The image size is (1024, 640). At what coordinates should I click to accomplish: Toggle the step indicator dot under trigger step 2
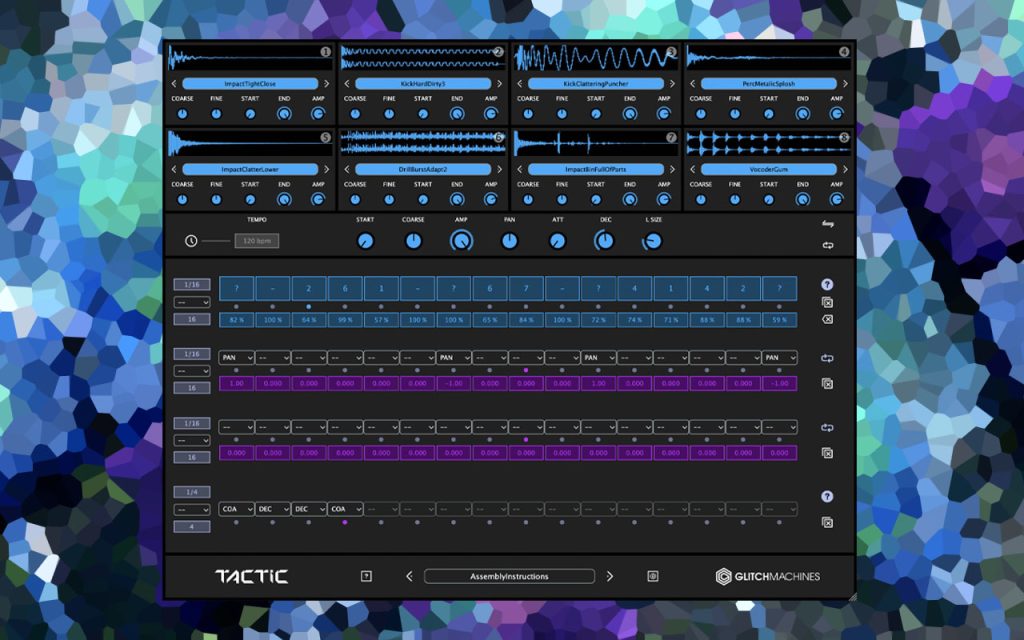(x=272, y=306)
